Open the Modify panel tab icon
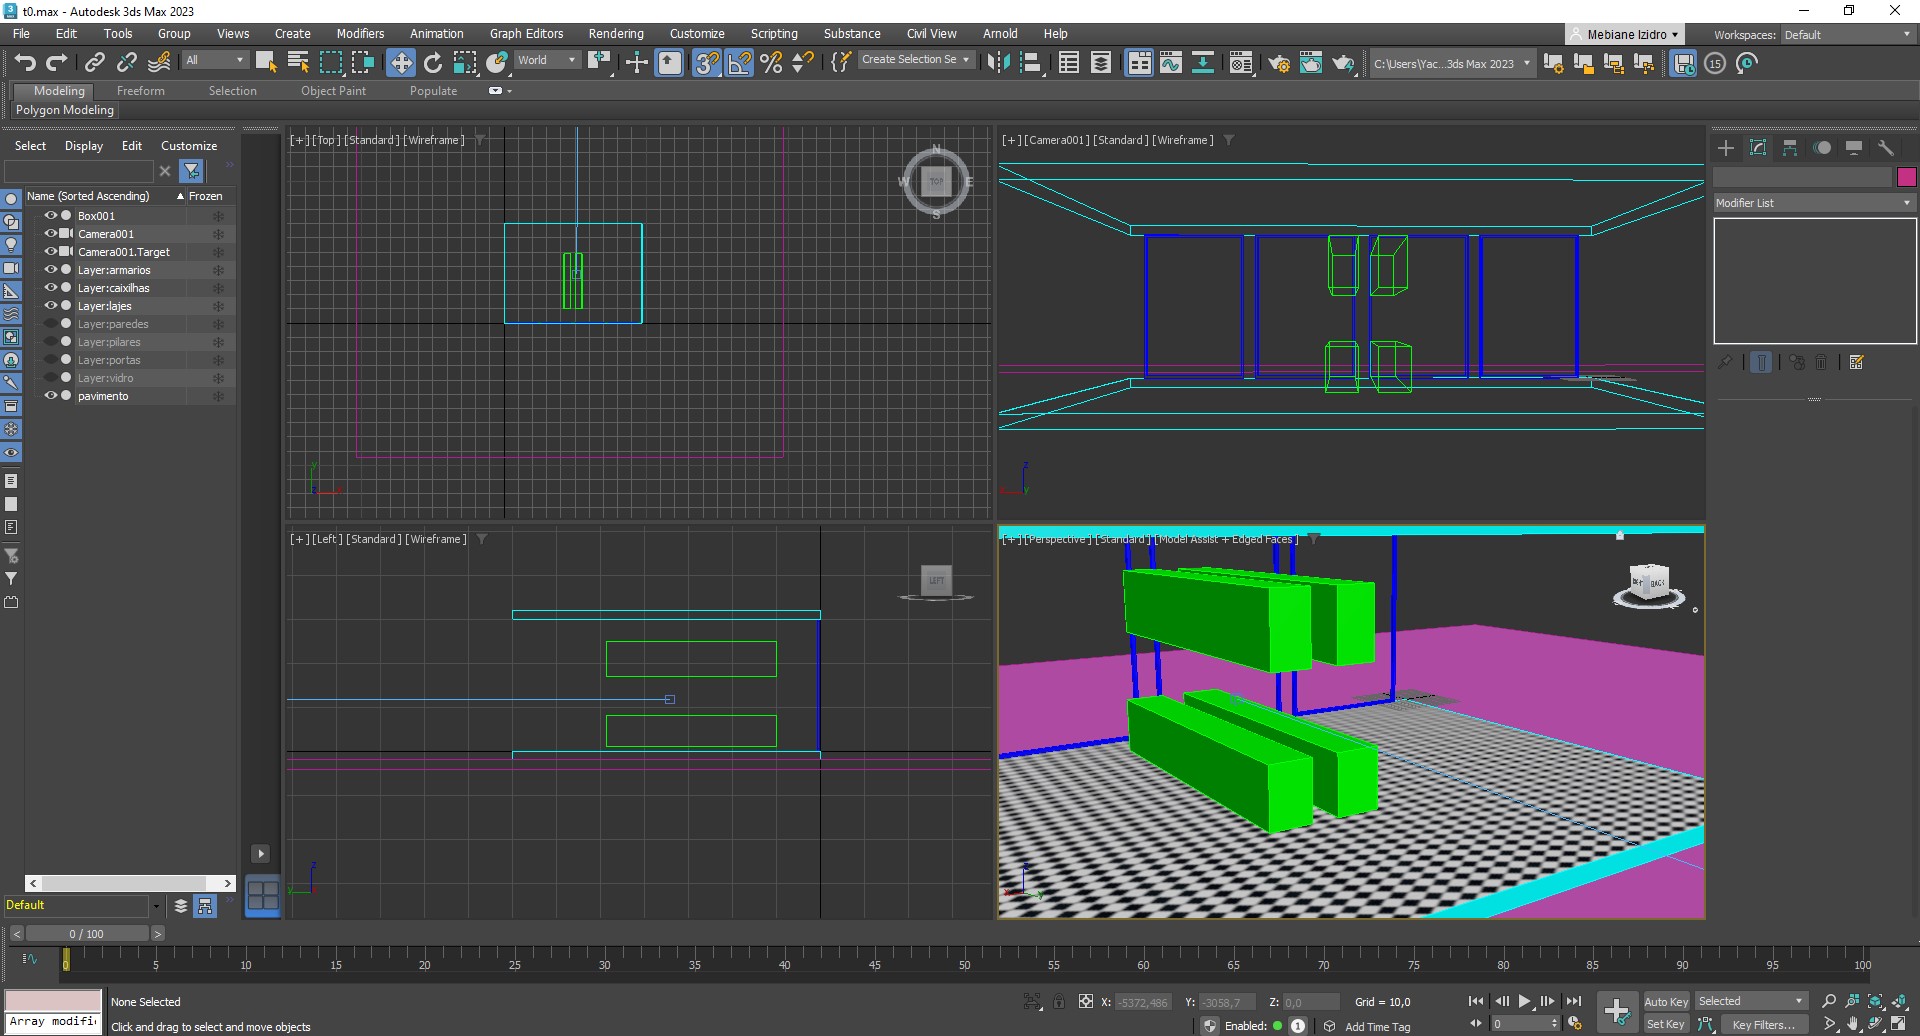Screen dimensions: 1920x1036 click(1758, 148)
